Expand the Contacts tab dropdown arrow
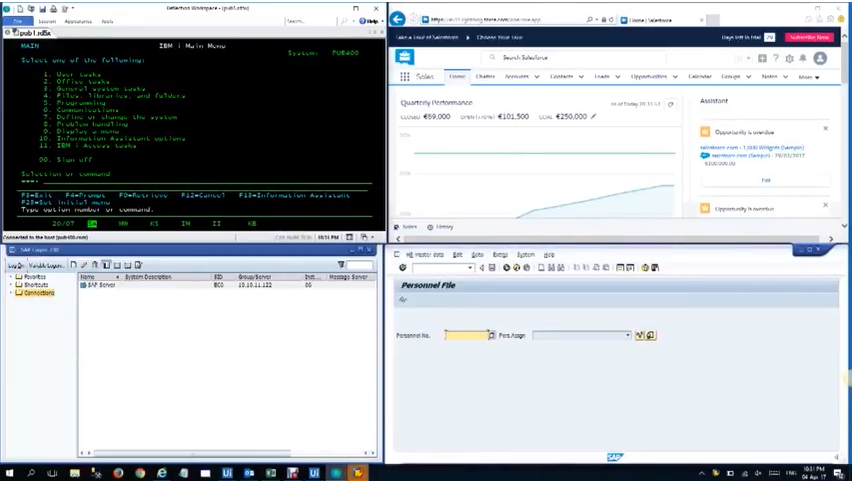 581,77
